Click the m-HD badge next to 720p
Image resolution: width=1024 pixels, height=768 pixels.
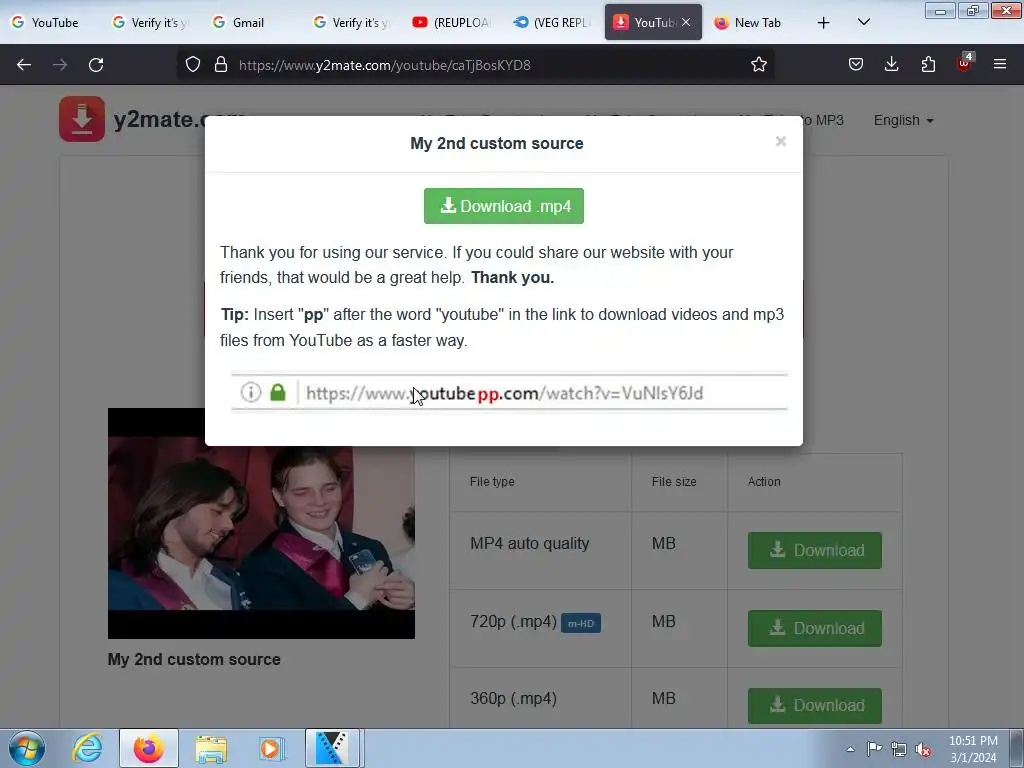pos(581,623)
